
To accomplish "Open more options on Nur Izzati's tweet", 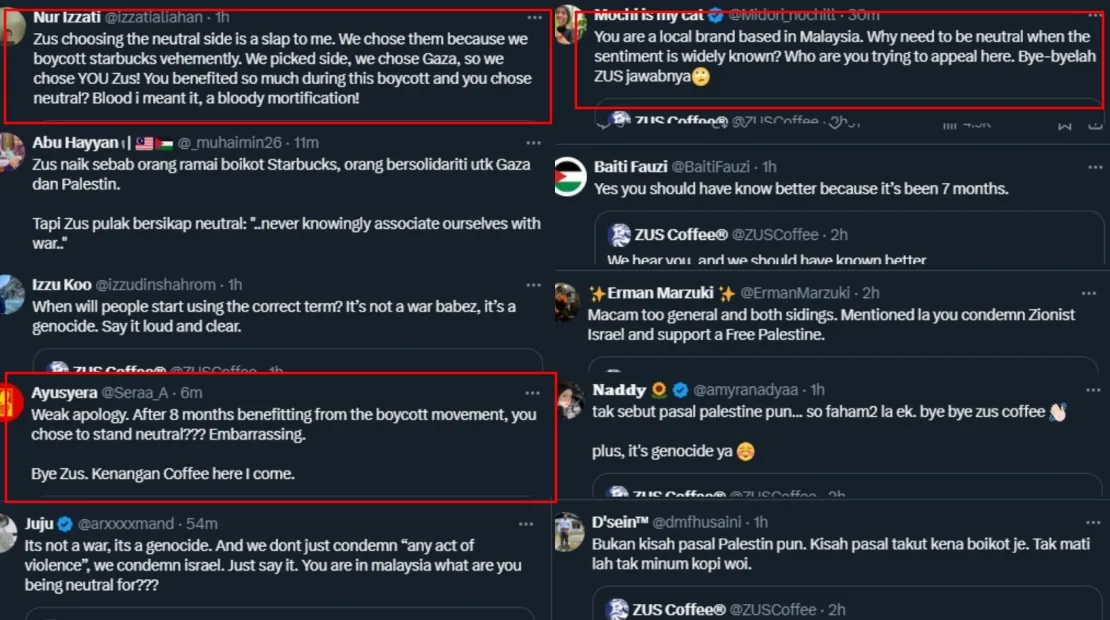I will click(x=536, y=18).
